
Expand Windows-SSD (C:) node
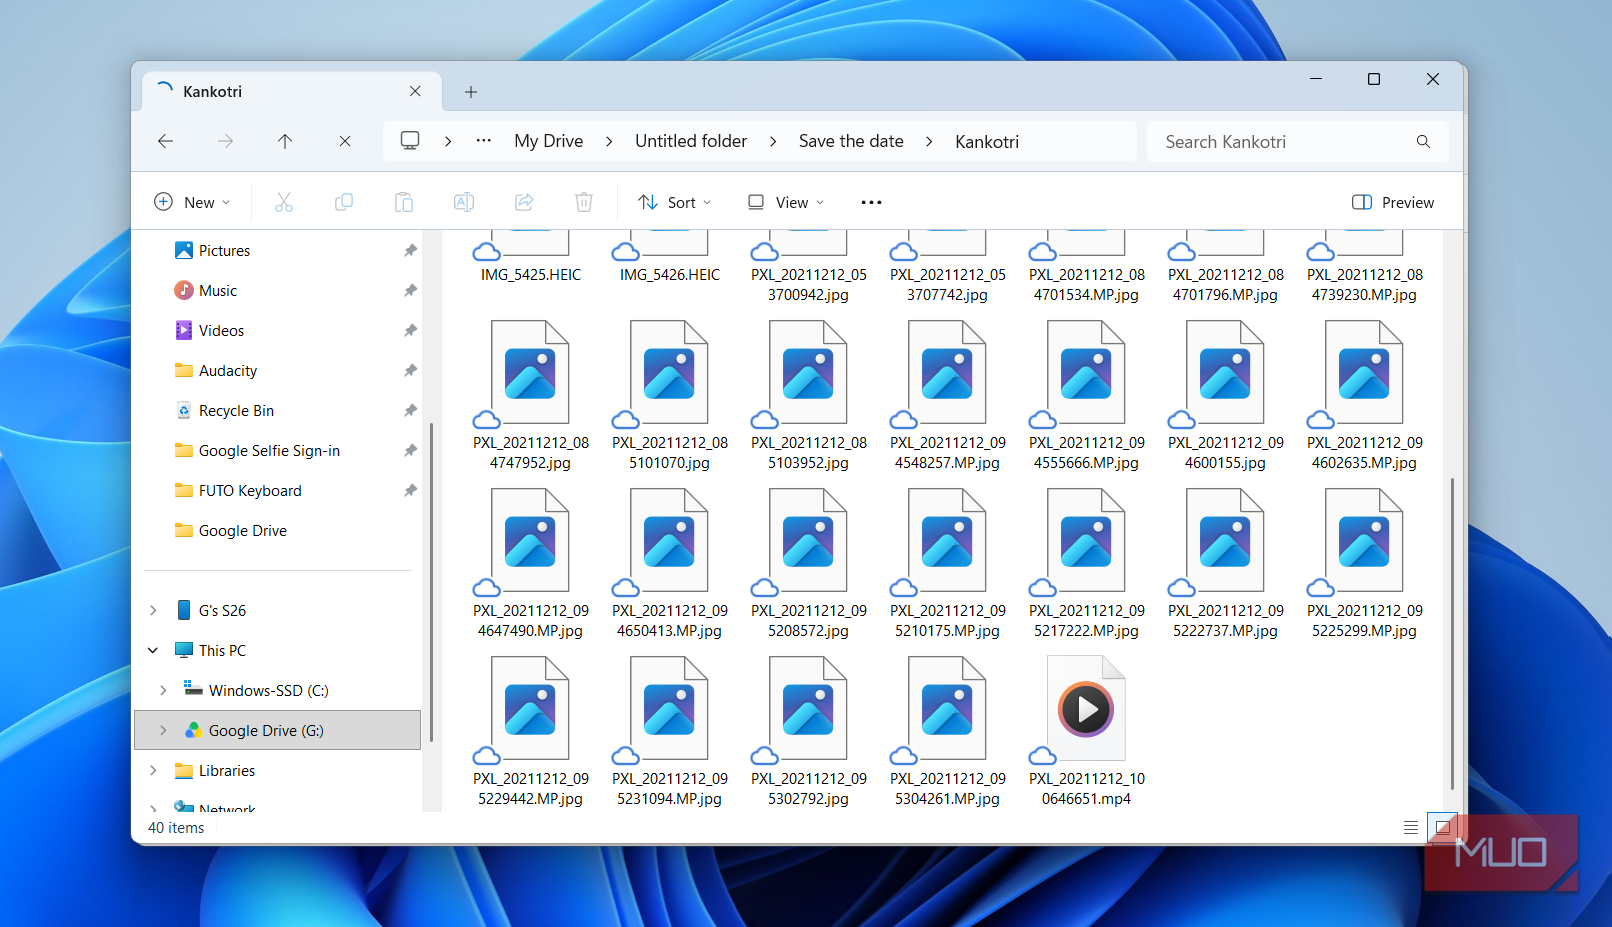click(163, 690)
